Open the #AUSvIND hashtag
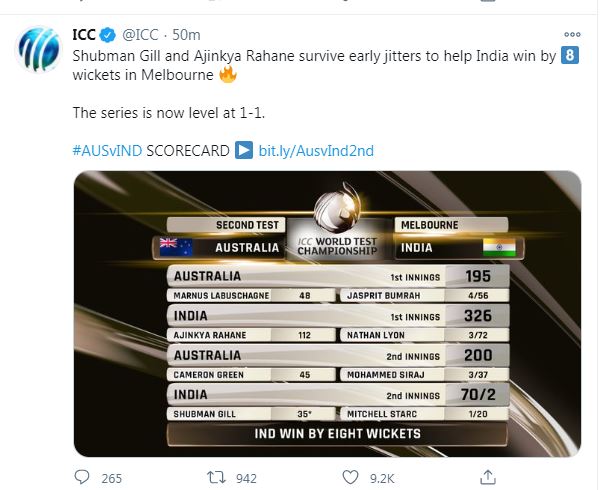 tap(107, 151)
